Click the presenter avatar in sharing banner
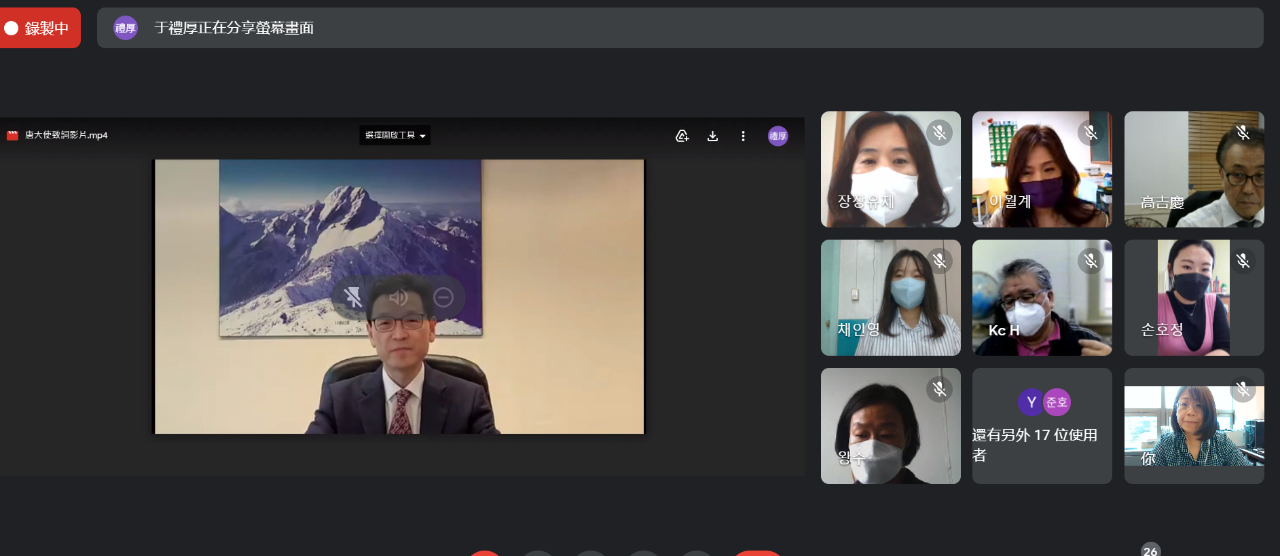Screen dimensions: 1280x556 [125, 28]
